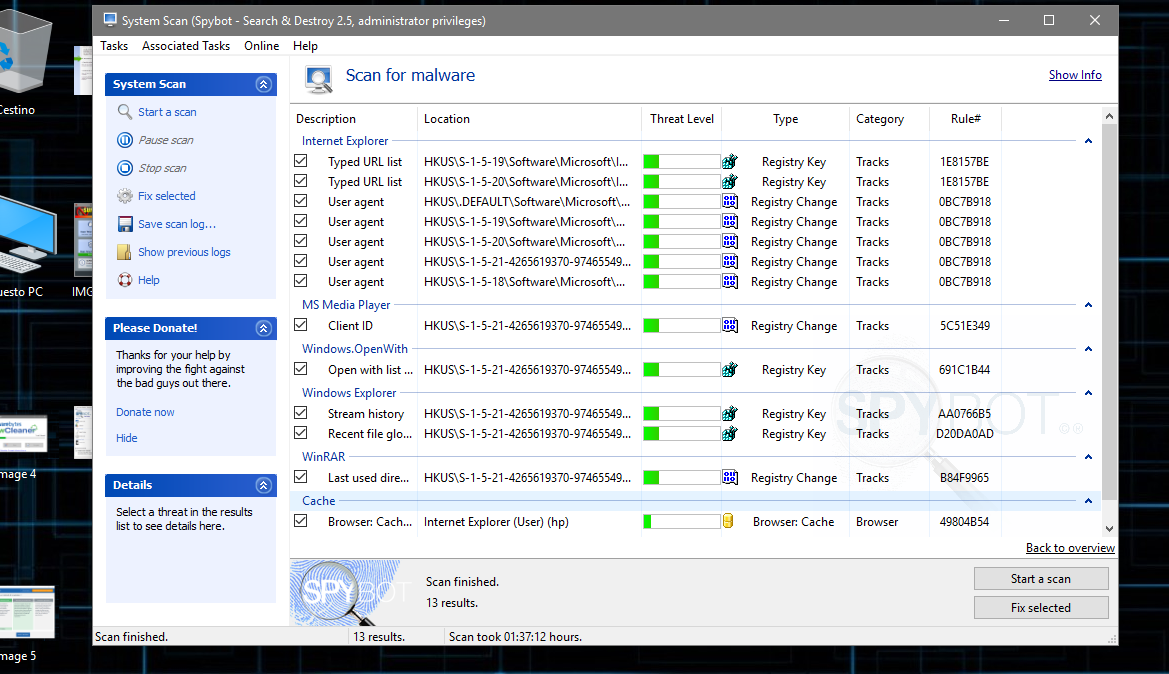
Task: Click the results list scroll down arrow
Action: pos(1109,529)
